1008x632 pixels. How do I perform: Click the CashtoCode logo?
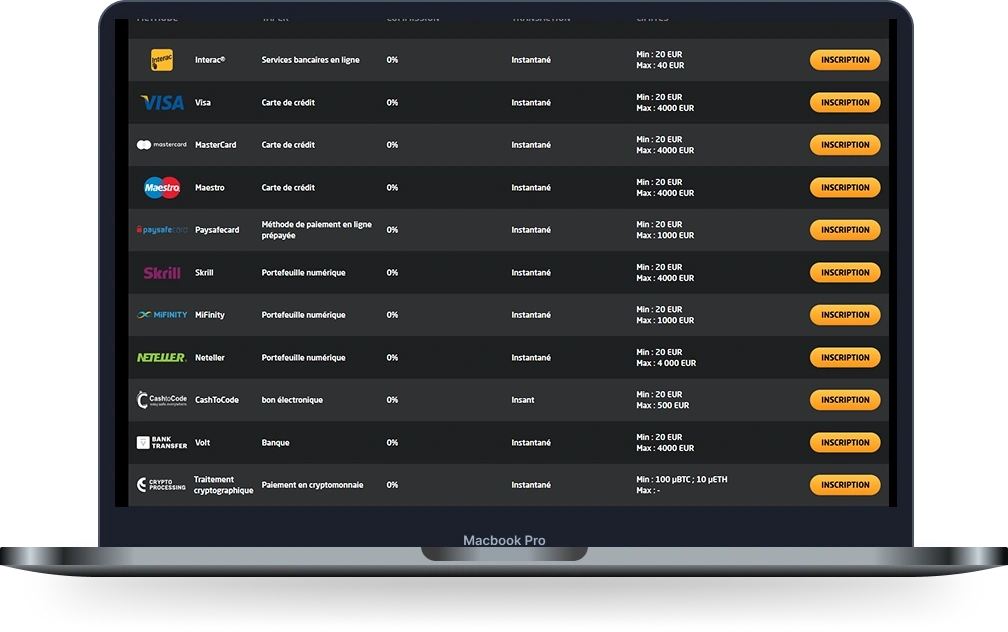point(162,400)
